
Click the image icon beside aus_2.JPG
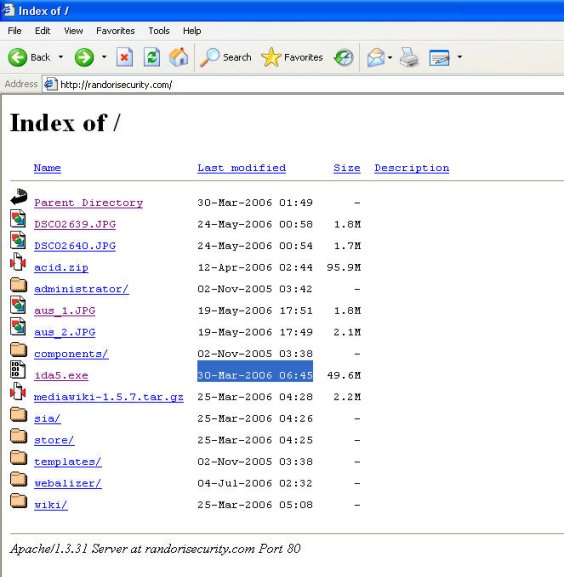pyautogui.click(x=18, y=326)
